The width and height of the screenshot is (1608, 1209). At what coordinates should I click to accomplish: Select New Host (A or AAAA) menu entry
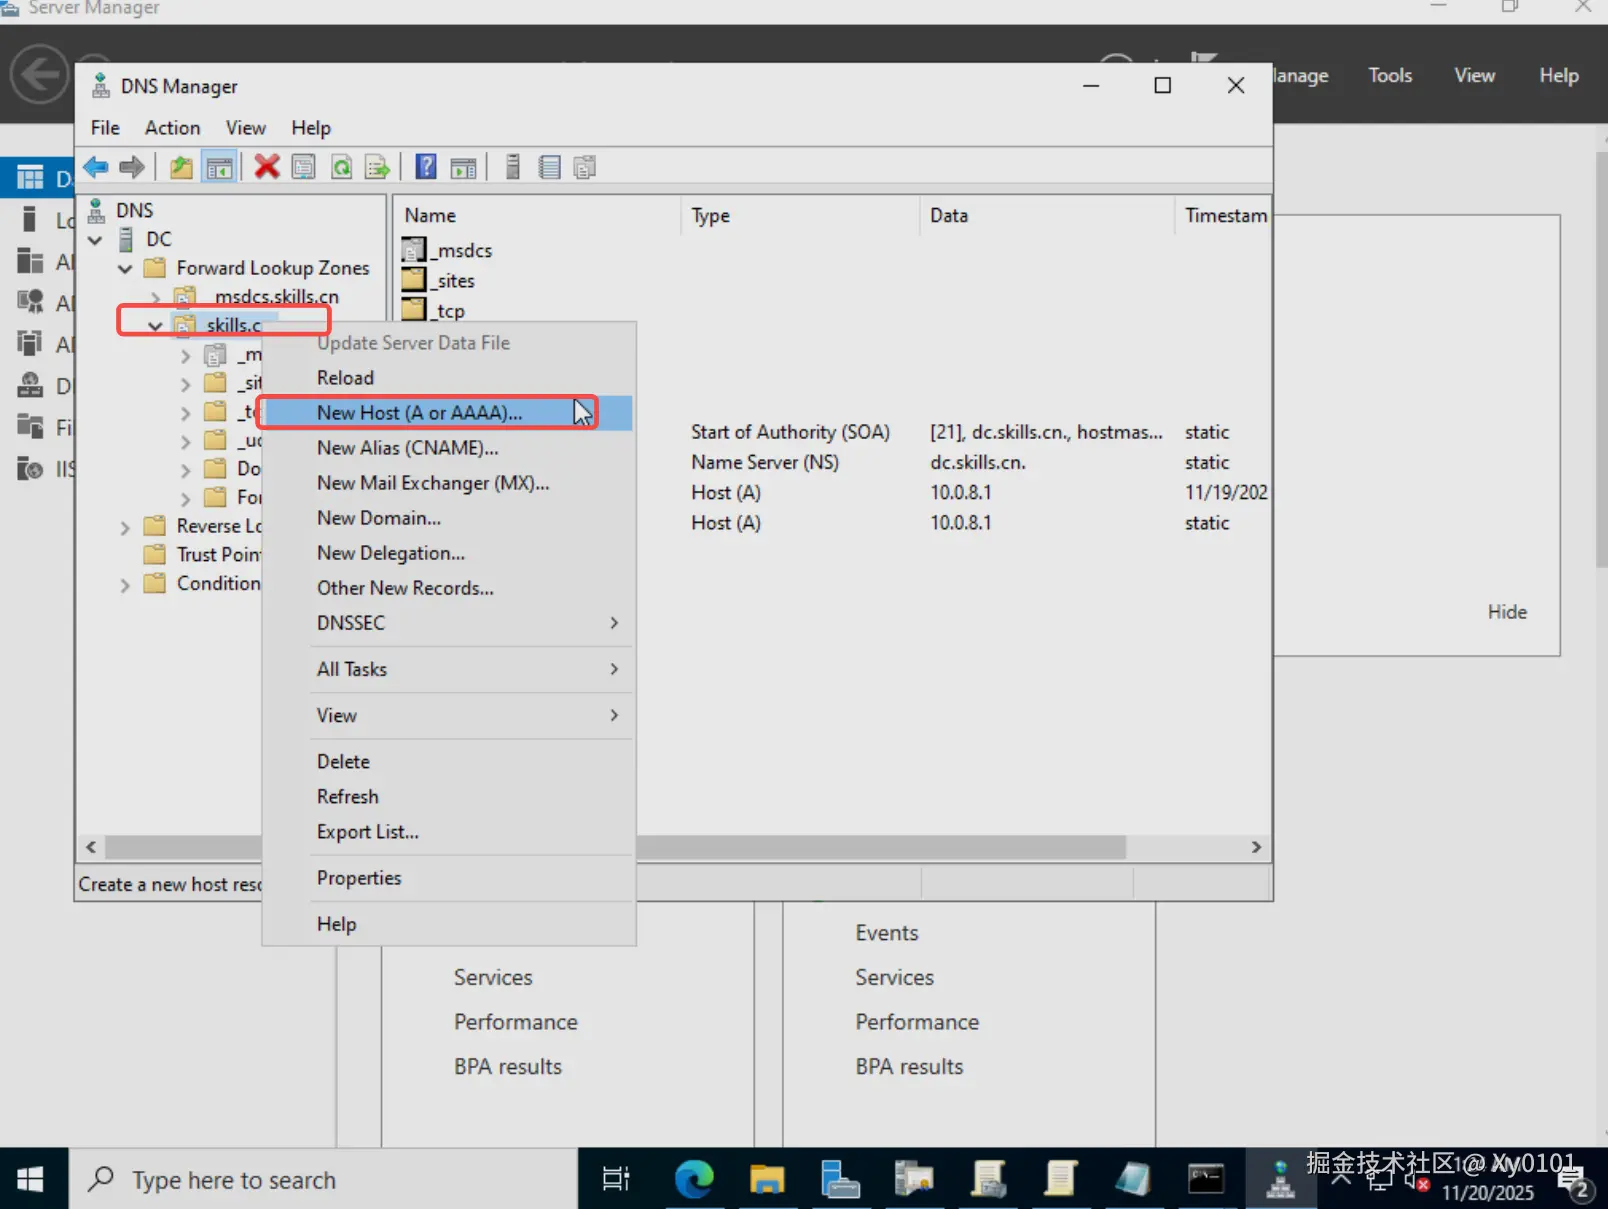click(x=419, y=413)
